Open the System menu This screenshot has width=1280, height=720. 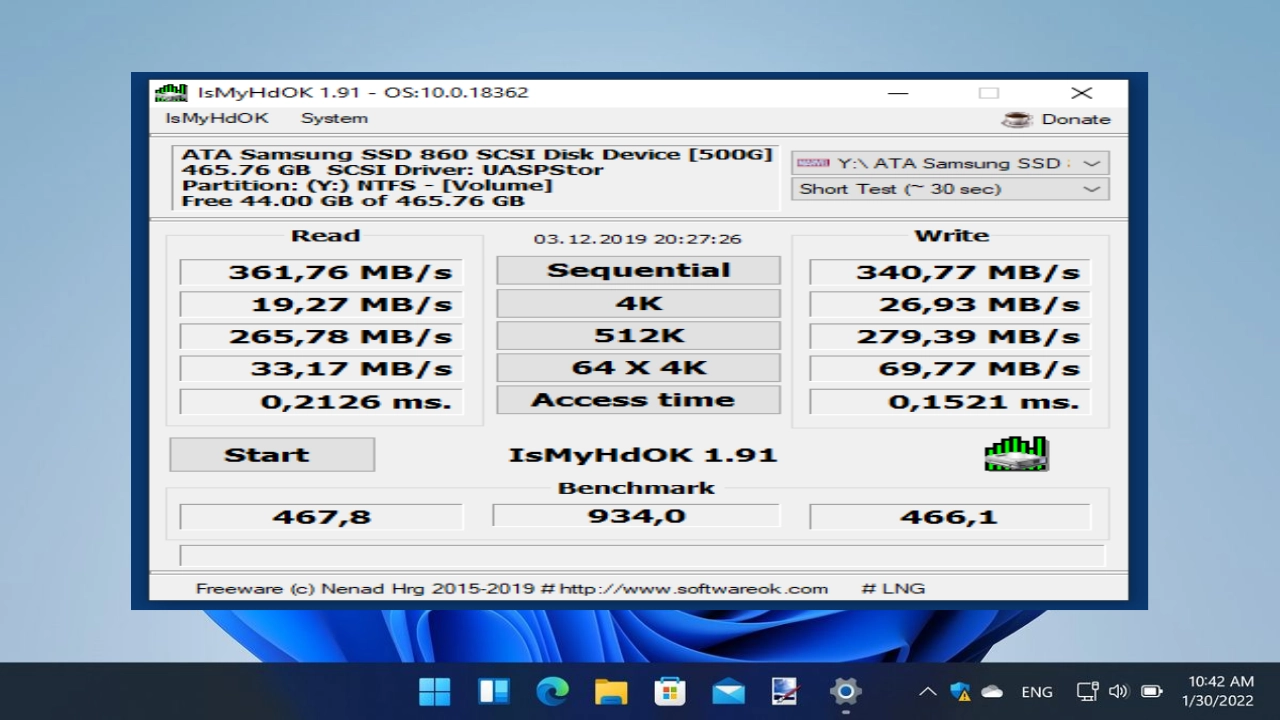(x=334, y=118)
